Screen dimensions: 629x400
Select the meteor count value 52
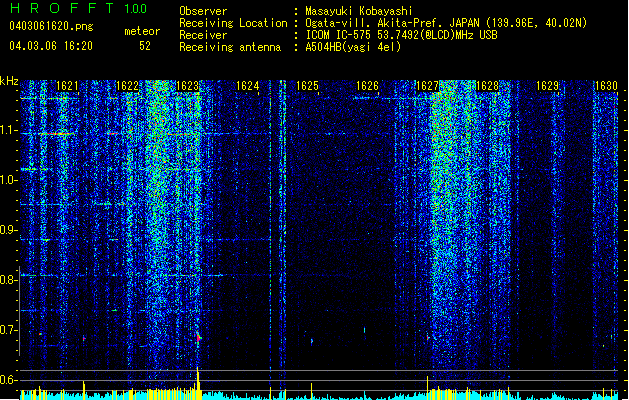[x=145, y=46]
